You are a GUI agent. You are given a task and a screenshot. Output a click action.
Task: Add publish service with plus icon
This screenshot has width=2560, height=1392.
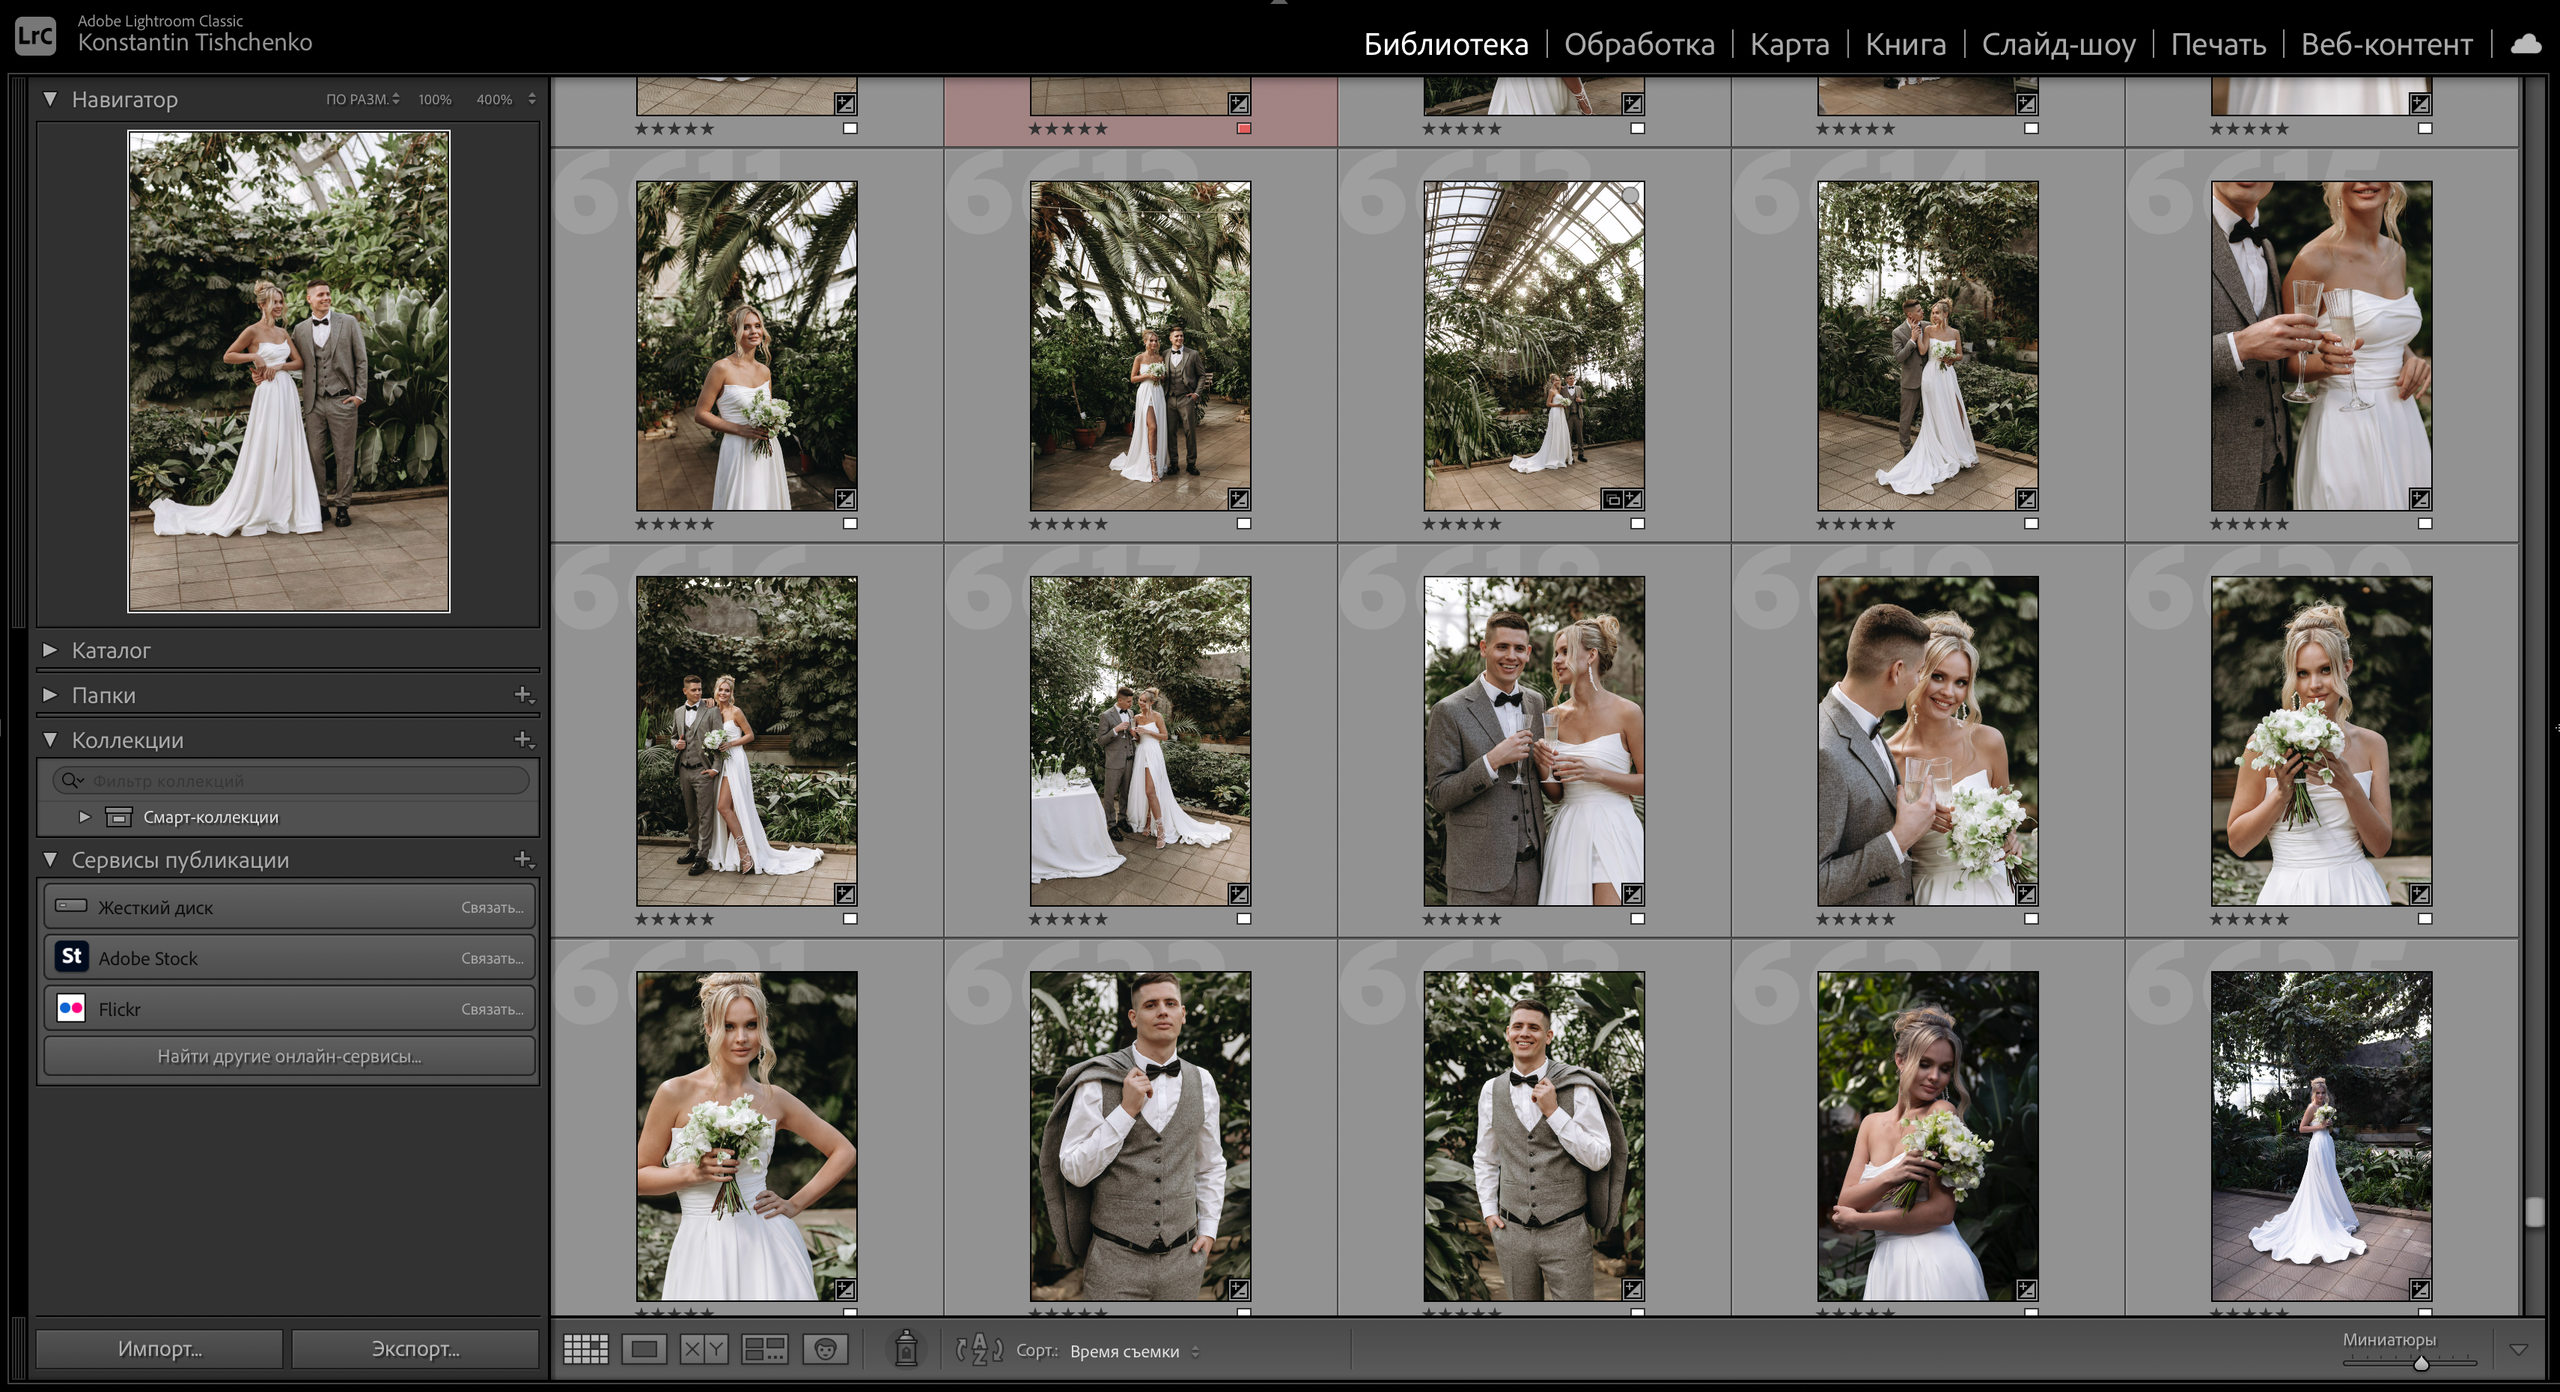coord(523,860)
